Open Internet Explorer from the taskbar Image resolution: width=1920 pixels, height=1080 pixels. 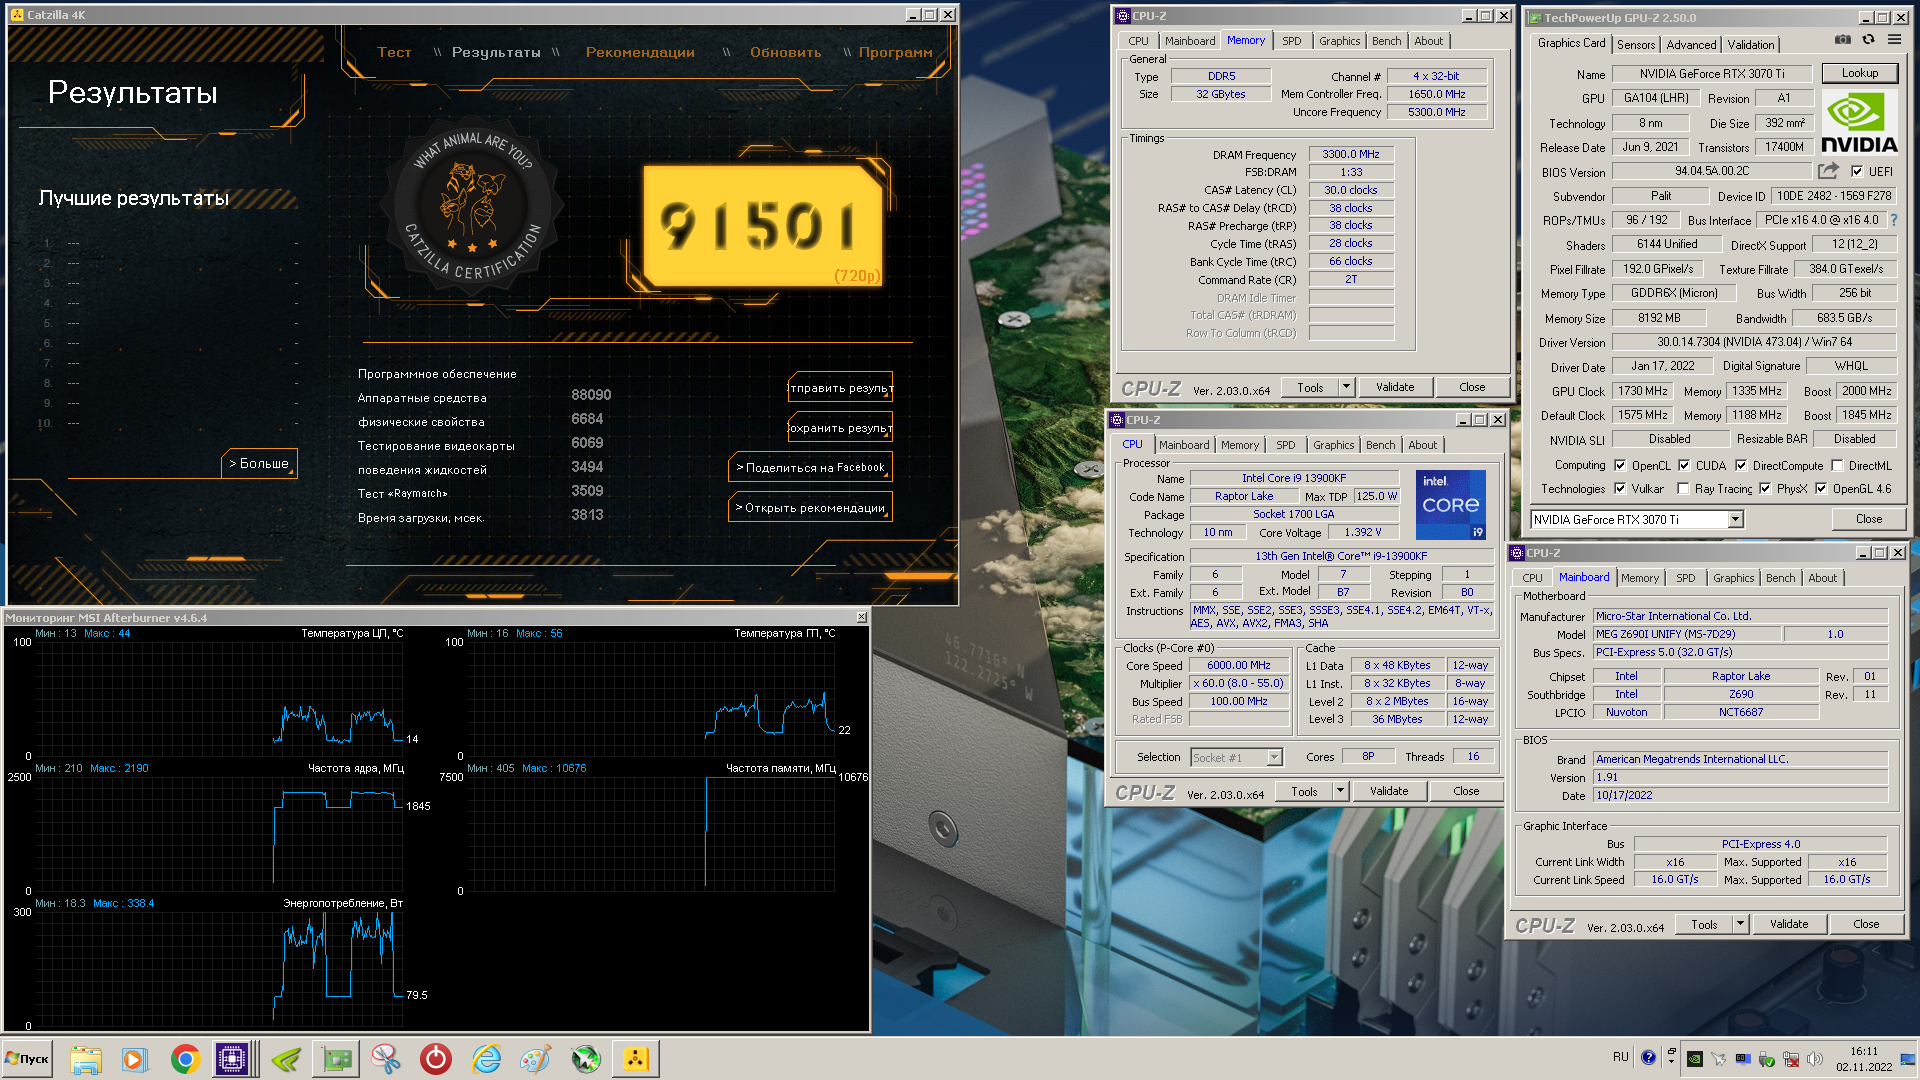pos(486,1059)
